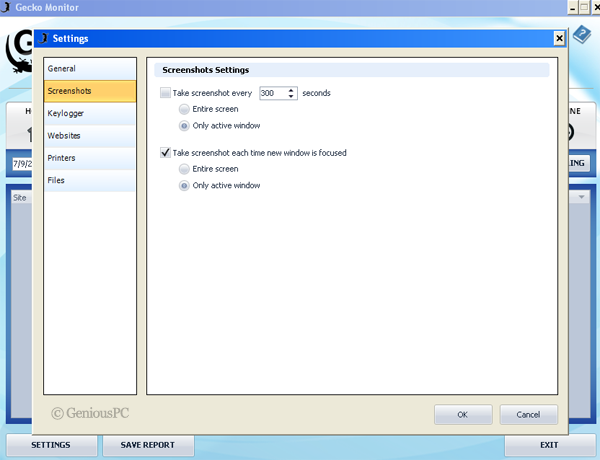Open the General settings category
This screenshot has width=600, height=460.
[x=90, y=69]
